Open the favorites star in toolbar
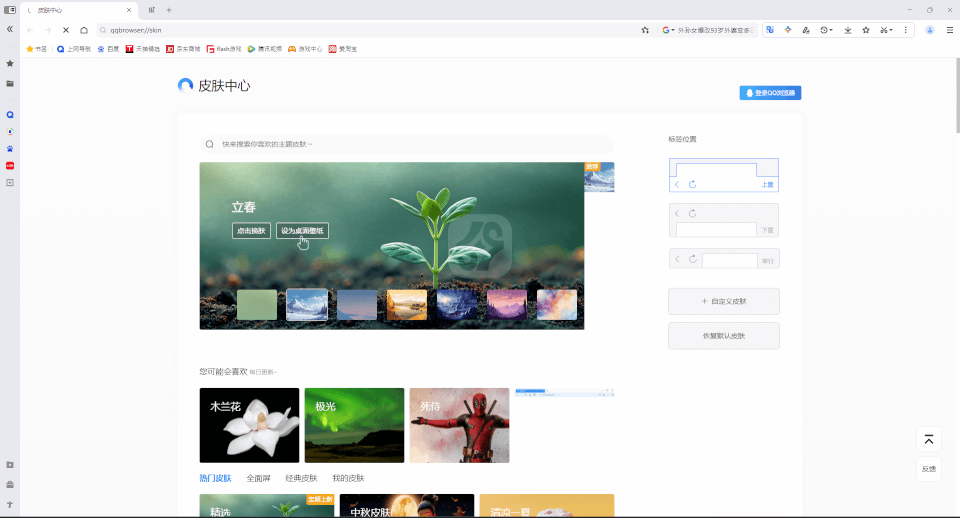Image resolution: width=960 pixels, height=518 pixels. (x=866, y=30)
